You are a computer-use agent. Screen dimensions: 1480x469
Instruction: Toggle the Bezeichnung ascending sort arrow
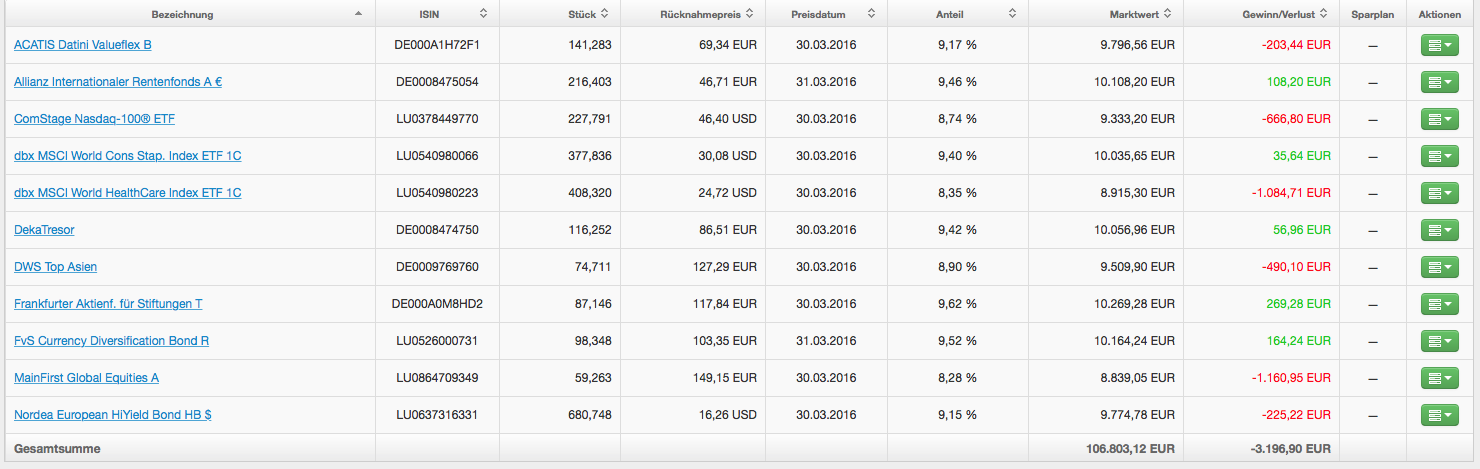click(x=358, y=14)
